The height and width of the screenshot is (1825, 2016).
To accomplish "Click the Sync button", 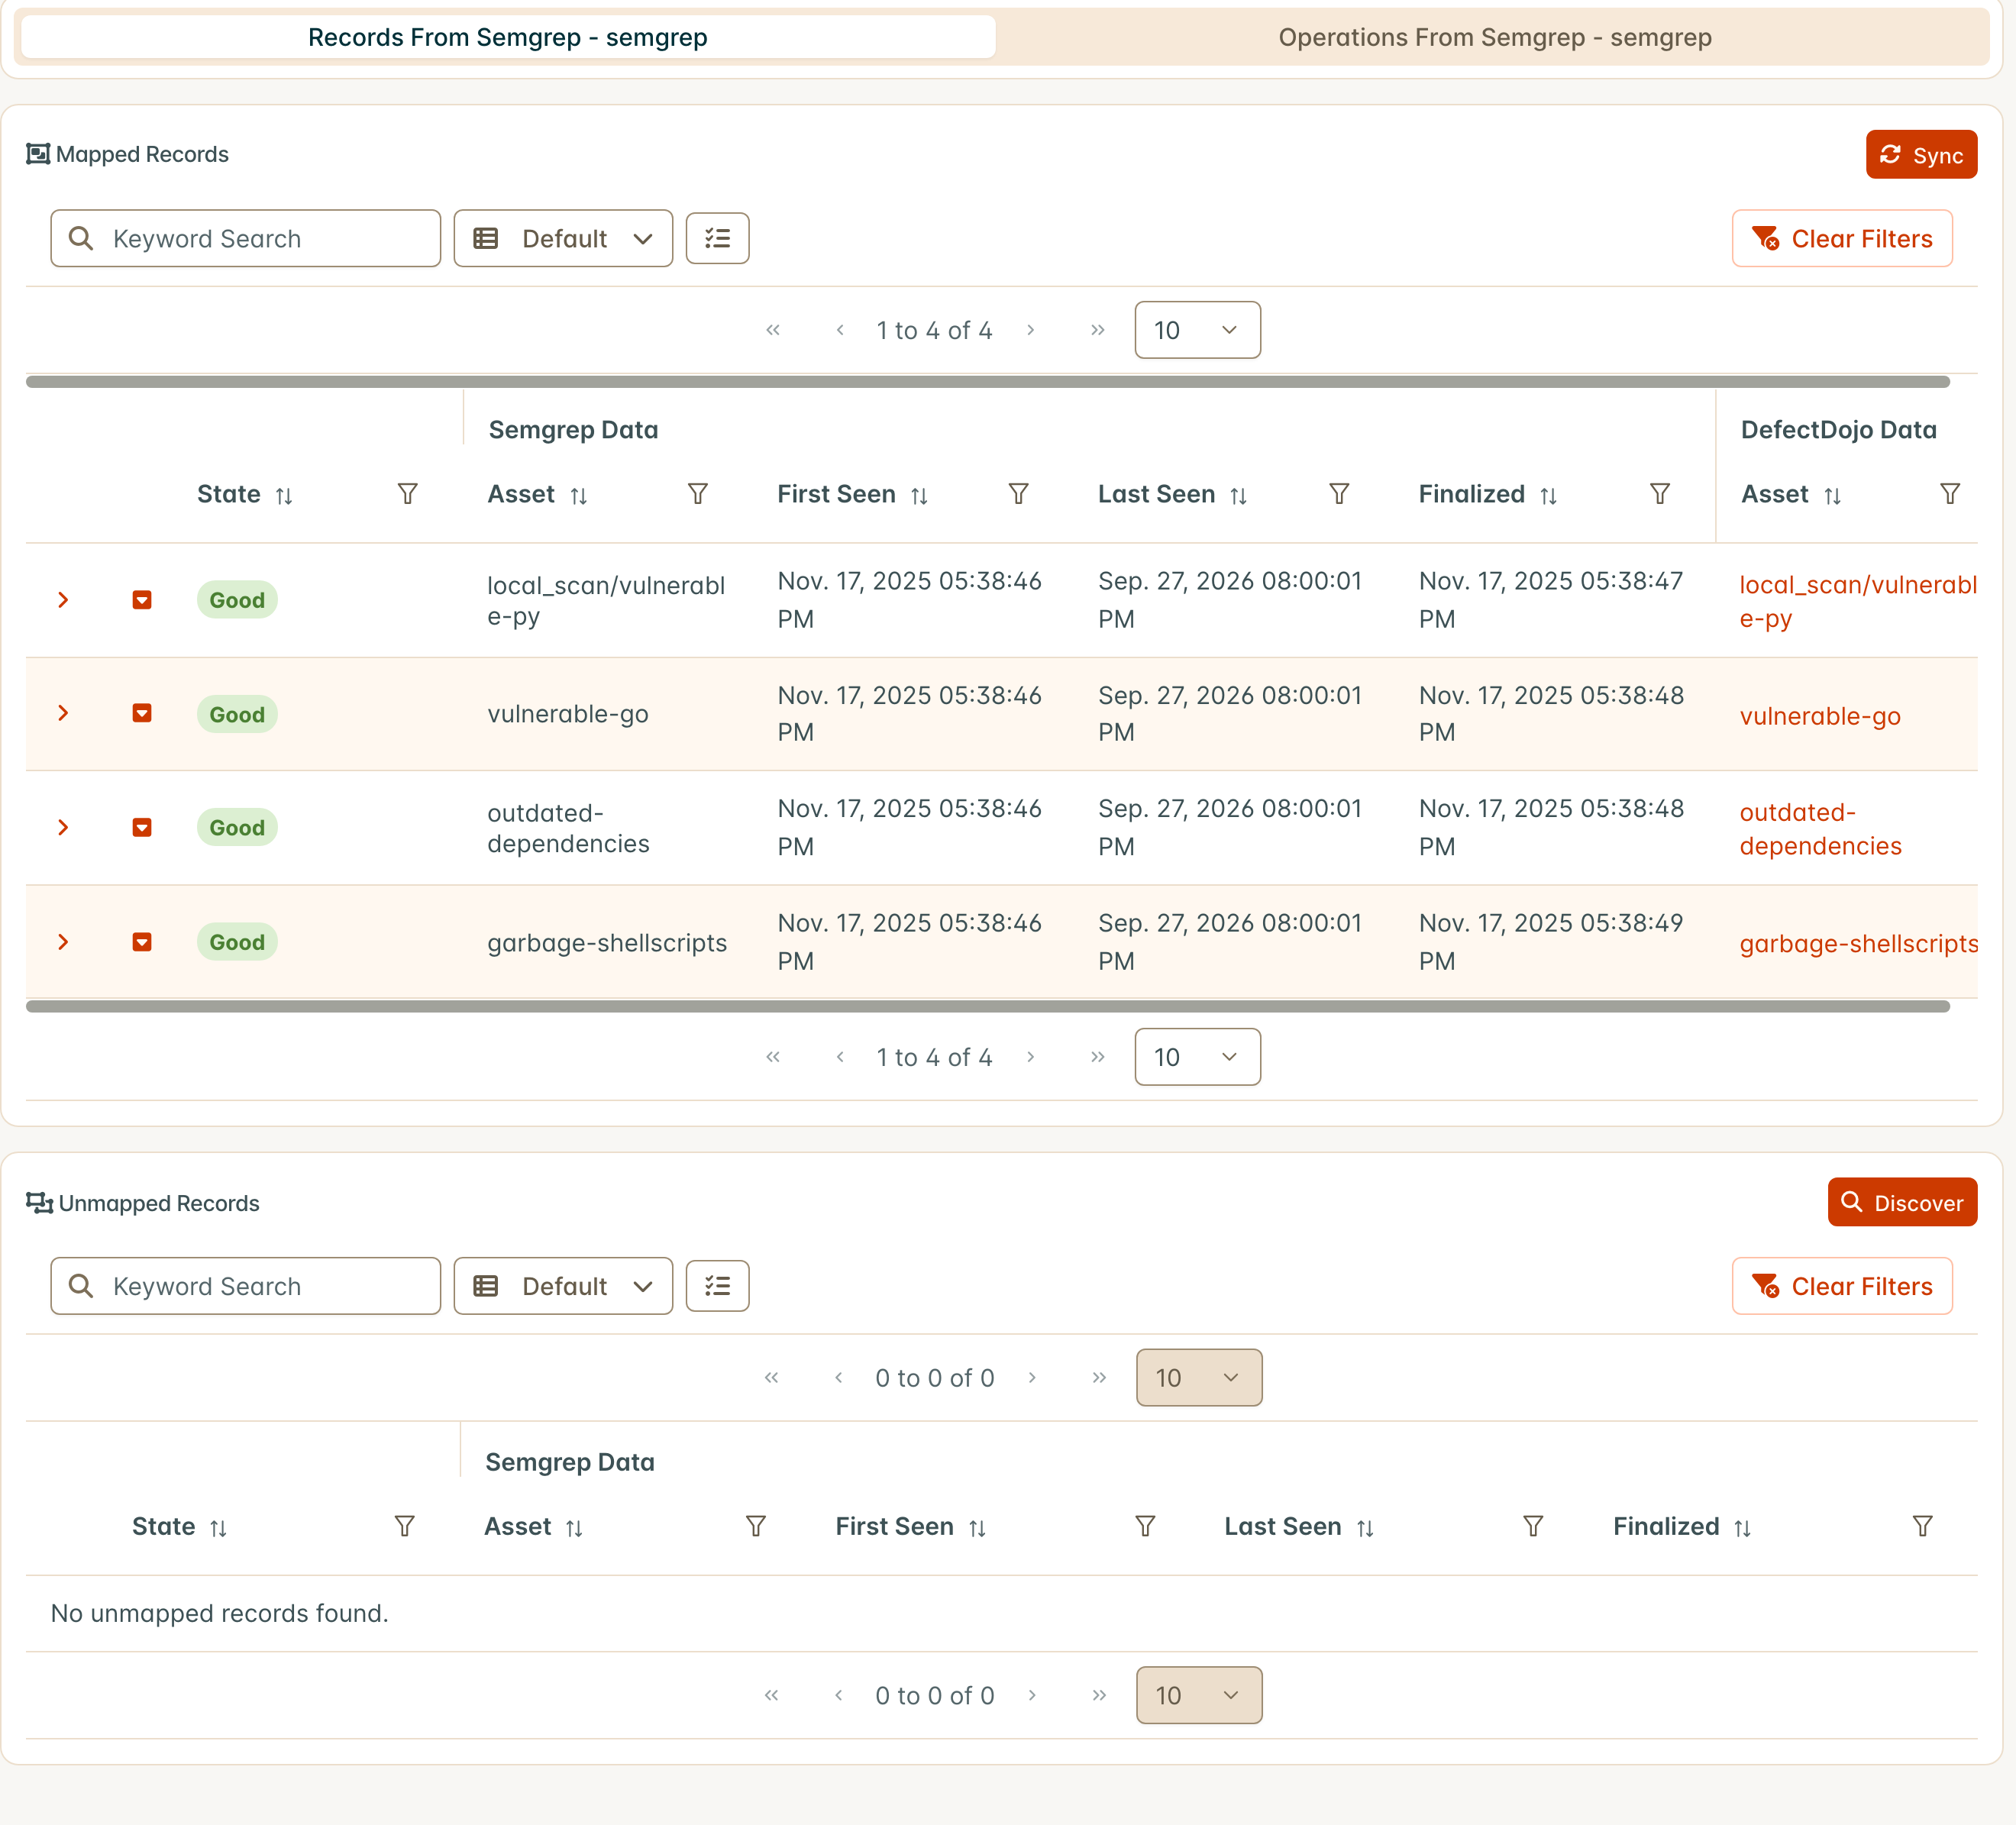I will pos(1921,155).
